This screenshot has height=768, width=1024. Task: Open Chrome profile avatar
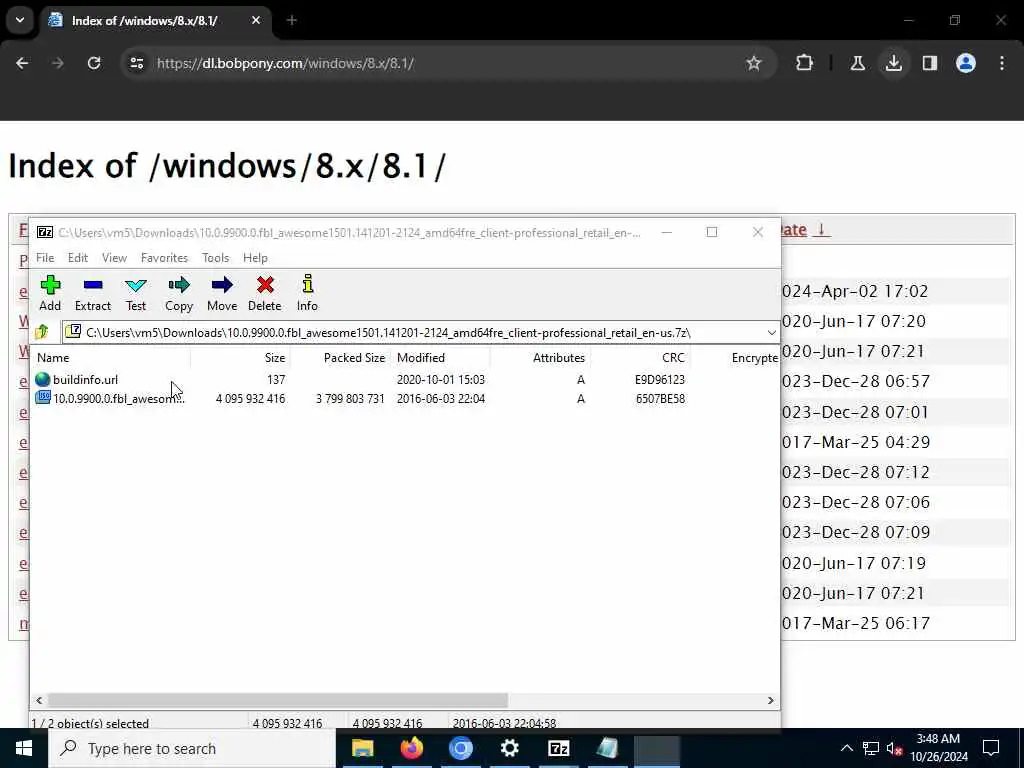point(966,63)
